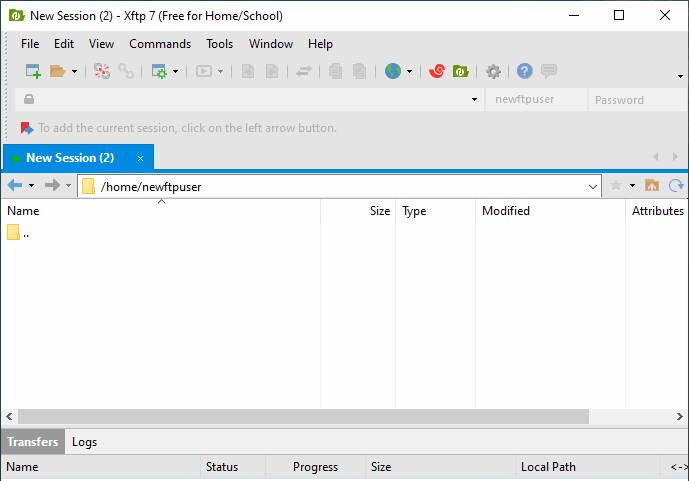Click the Paste toolbar icon

pos(359,71)
